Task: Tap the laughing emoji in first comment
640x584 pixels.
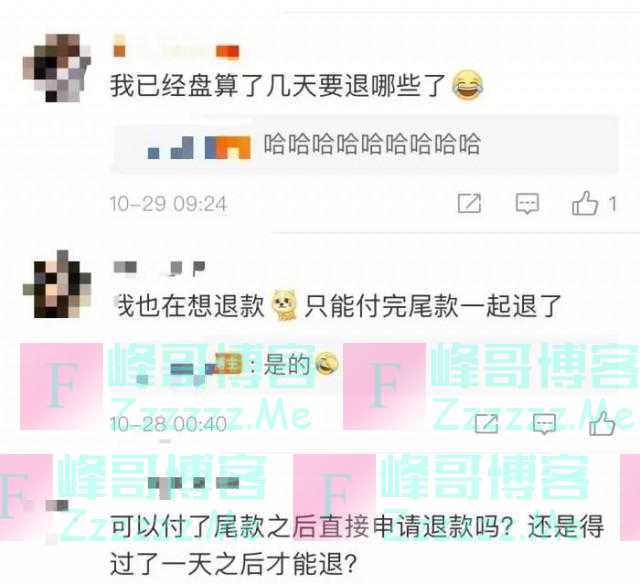Action: coord(468,85)
